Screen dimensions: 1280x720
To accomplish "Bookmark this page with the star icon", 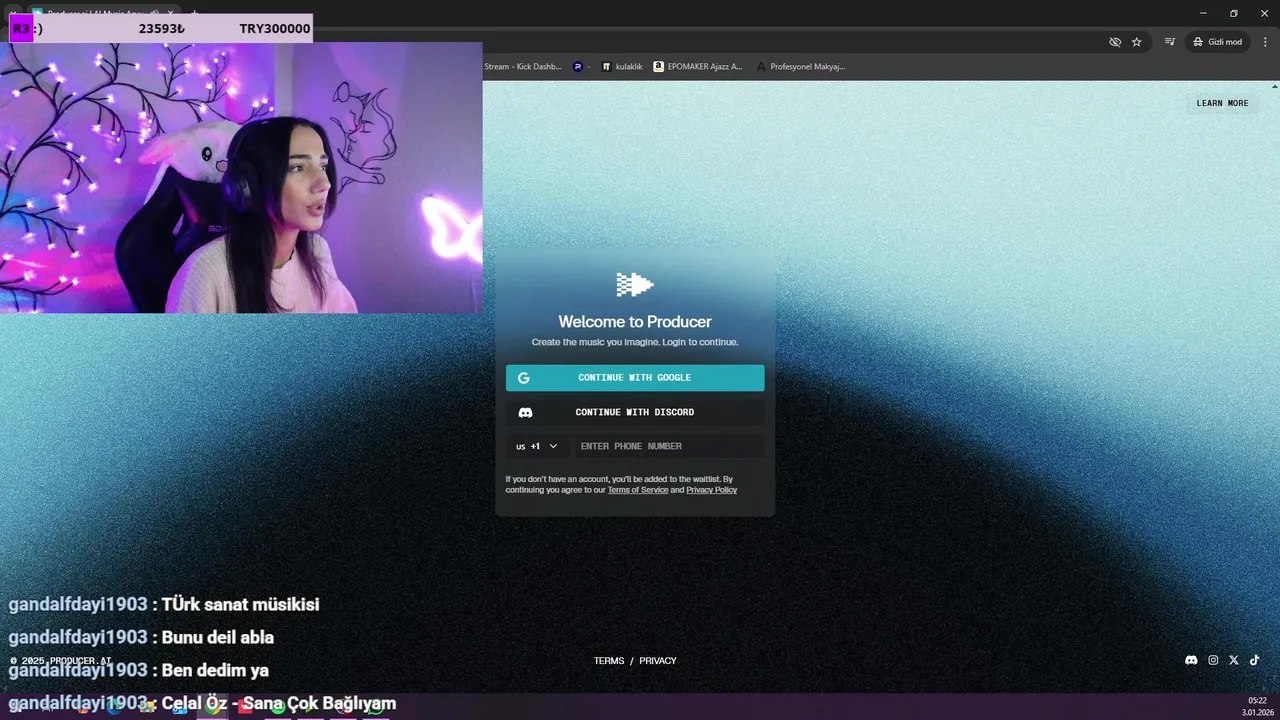I will click(x=1137, y=42).
